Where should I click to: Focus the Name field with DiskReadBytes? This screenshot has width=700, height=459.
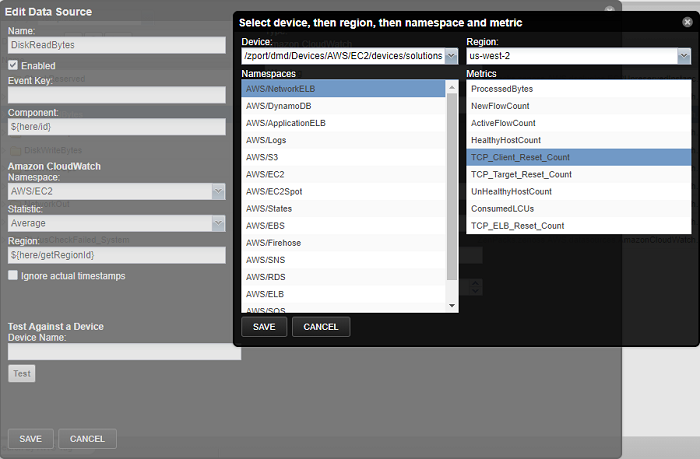pos(117,45)
